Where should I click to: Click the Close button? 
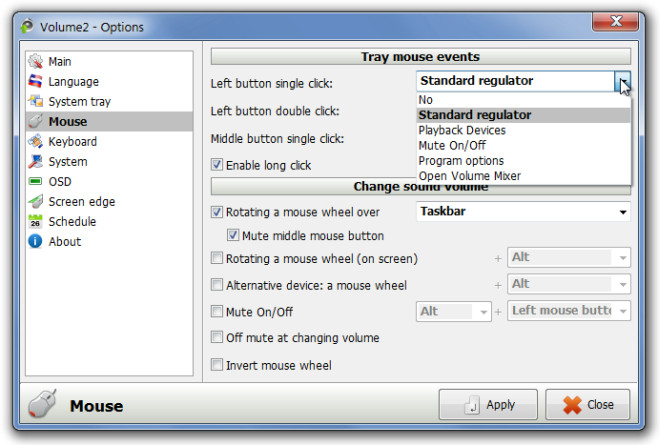tap(588, 405)
